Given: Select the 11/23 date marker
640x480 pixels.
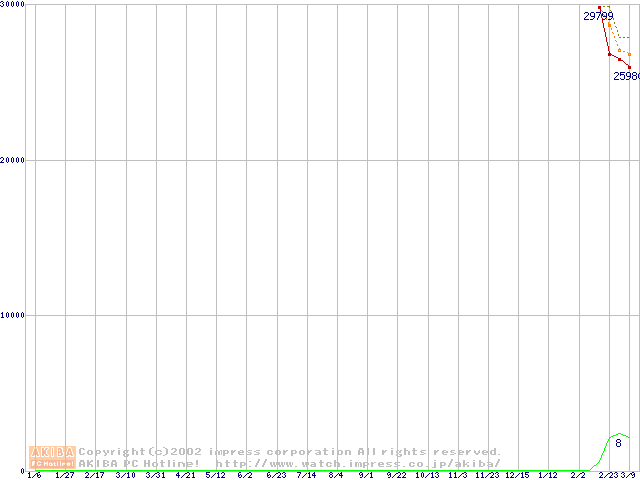Looking at the screenshot, I should pyautogui.click(x=487, y=475).
